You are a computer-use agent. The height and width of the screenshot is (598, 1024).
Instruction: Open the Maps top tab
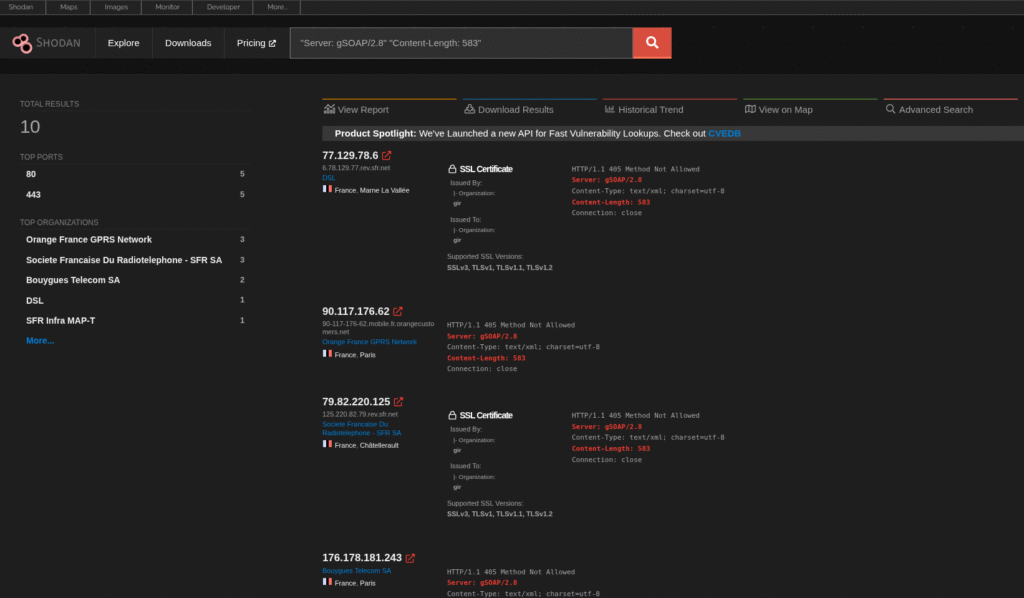coord(69,7)
